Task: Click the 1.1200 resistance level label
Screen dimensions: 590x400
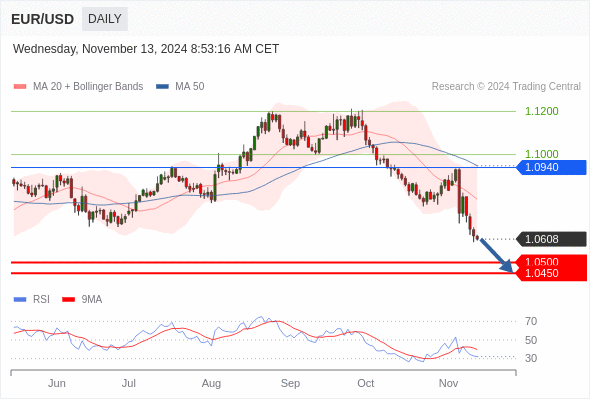Action: click(x=541, y=111)
